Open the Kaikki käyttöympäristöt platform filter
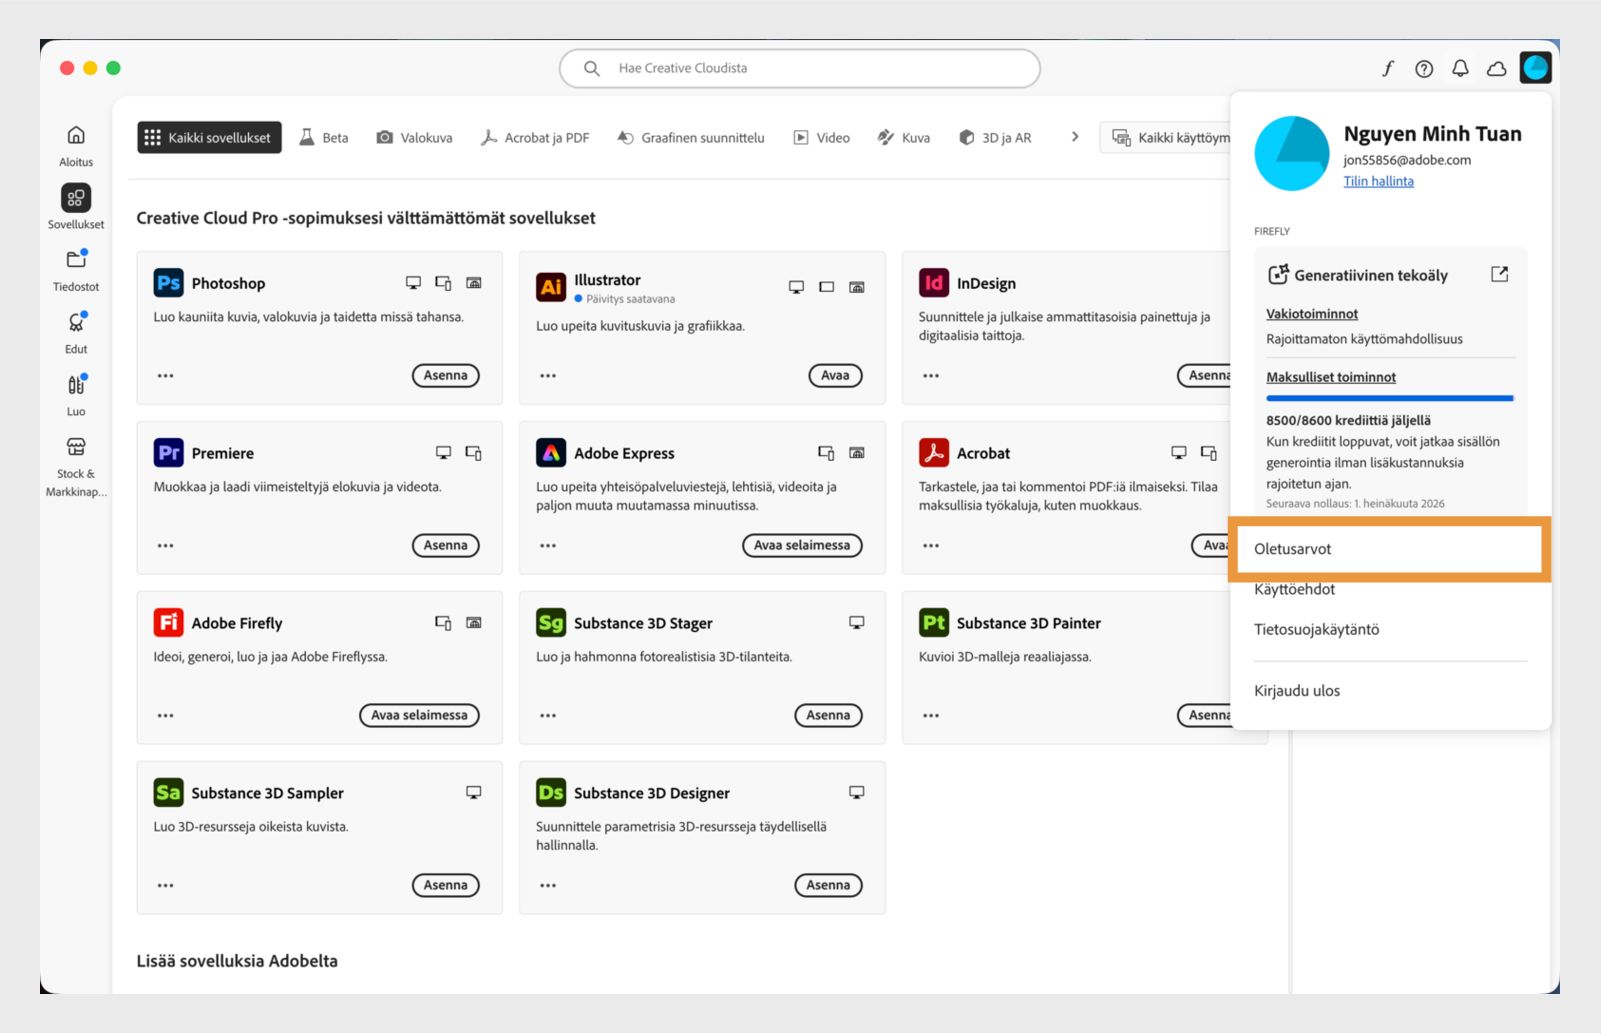 pos(1166,137)
